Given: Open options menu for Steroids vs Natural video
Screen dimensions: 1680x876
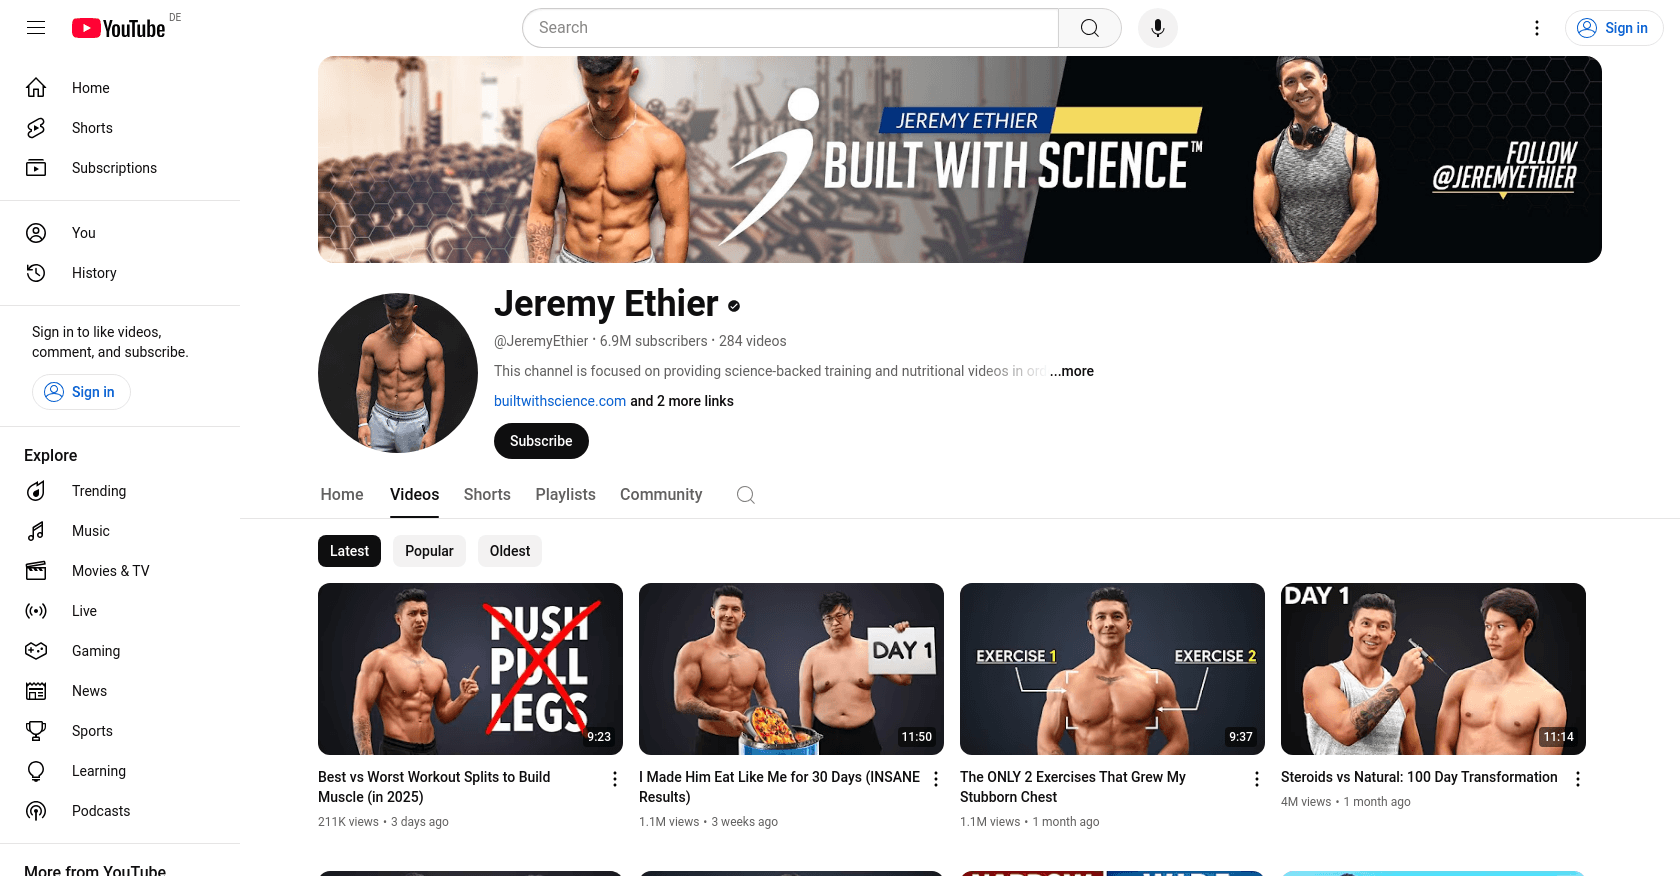Looking at the screenshot, I should pos(1578,779).
